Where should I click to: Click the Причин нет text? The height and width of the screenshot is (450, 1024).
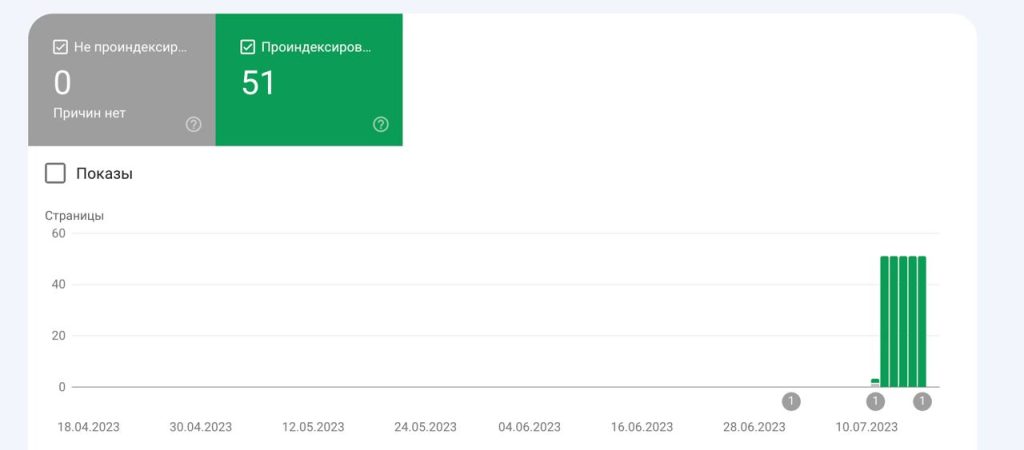tap(89, 113)
